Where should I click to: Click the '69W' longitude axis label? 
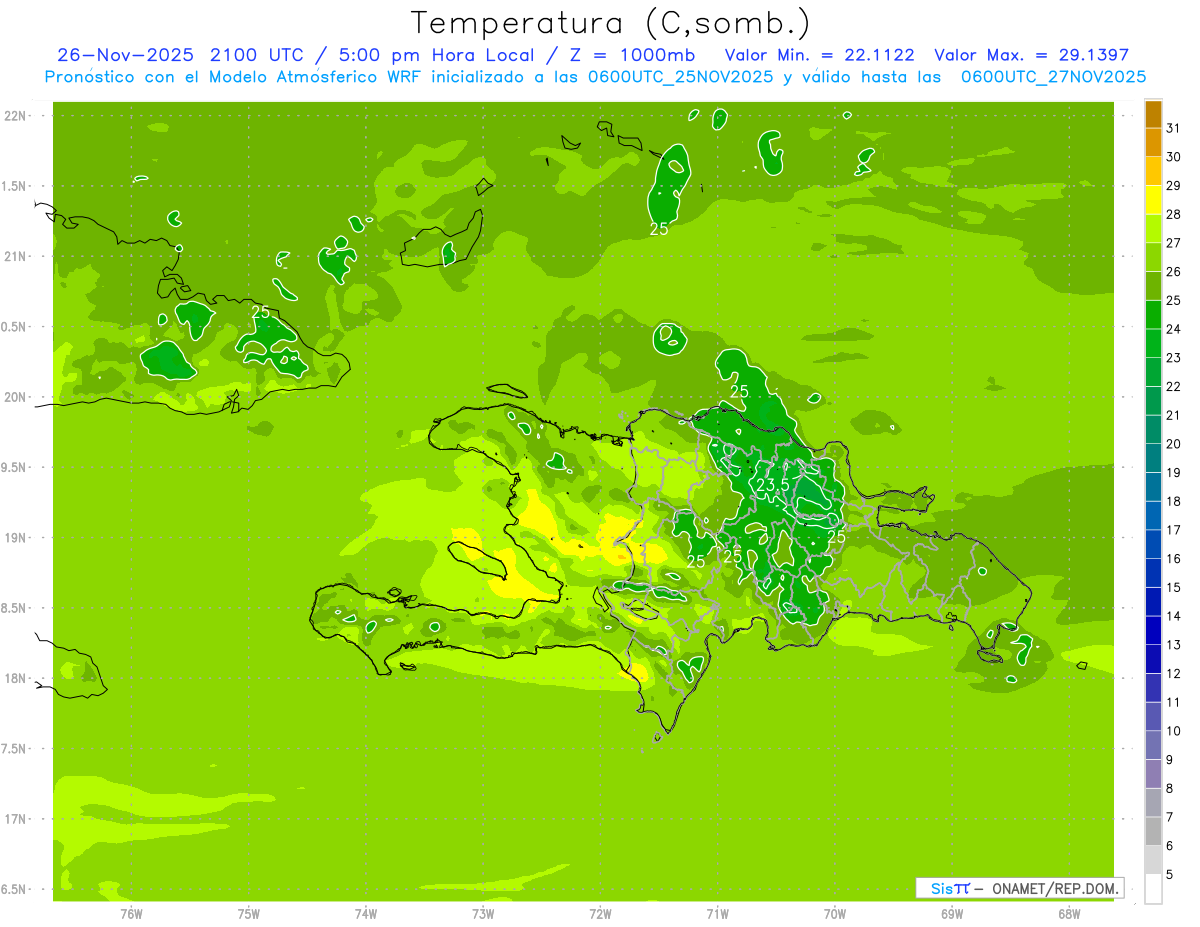point(952,913)
